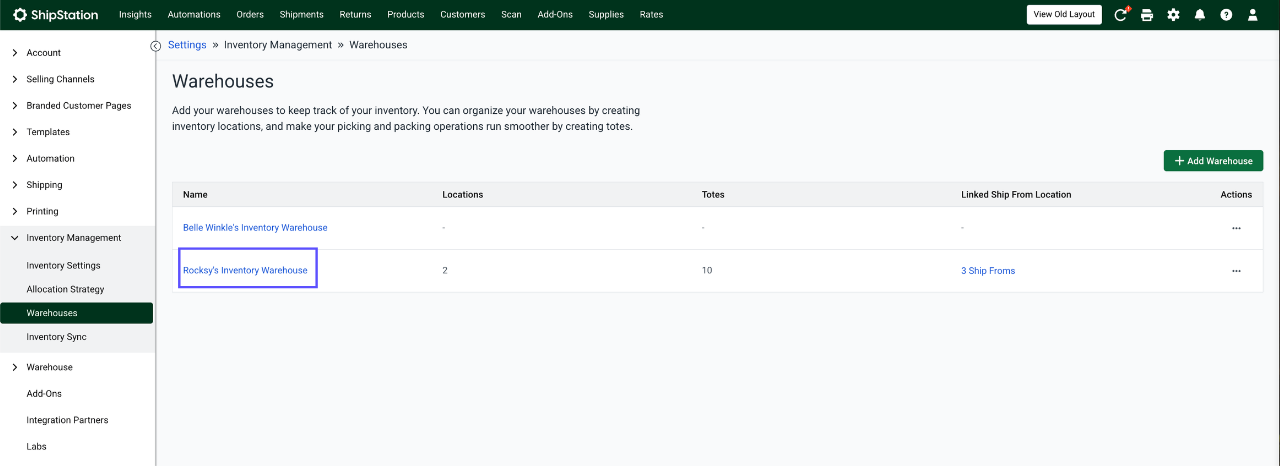
Task: Open actions menu for Belle Winkle's warehouse
Action: (x=1236, y=228)
